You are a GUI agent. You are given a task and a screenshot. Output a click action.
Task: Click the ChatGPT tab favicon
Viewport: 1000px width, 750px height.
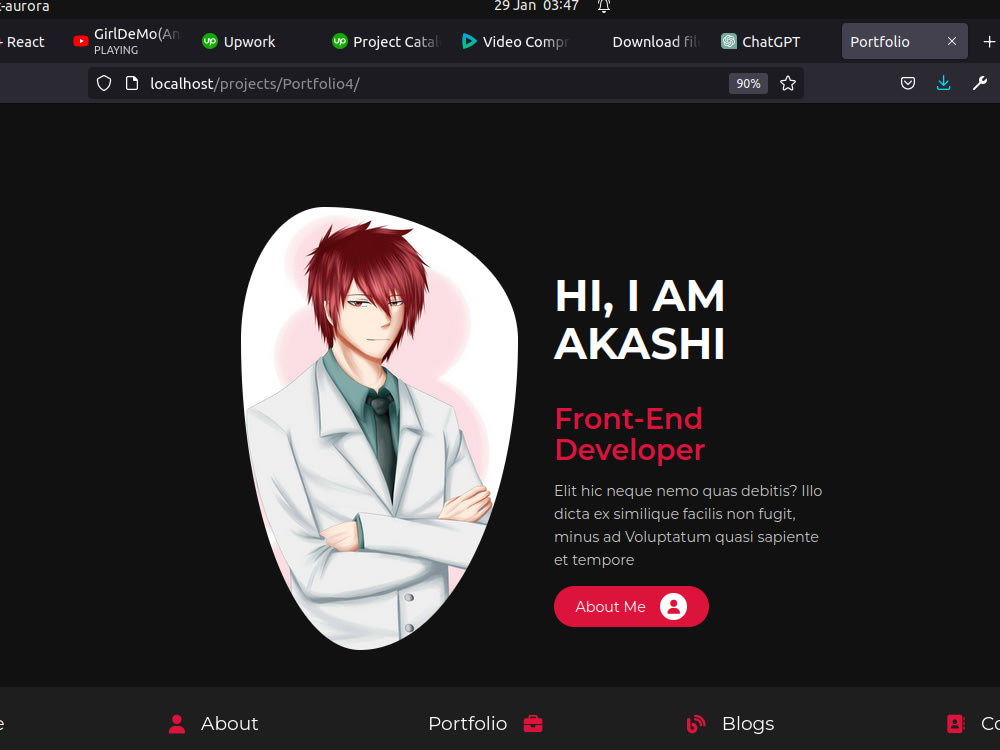click(728, 41)
